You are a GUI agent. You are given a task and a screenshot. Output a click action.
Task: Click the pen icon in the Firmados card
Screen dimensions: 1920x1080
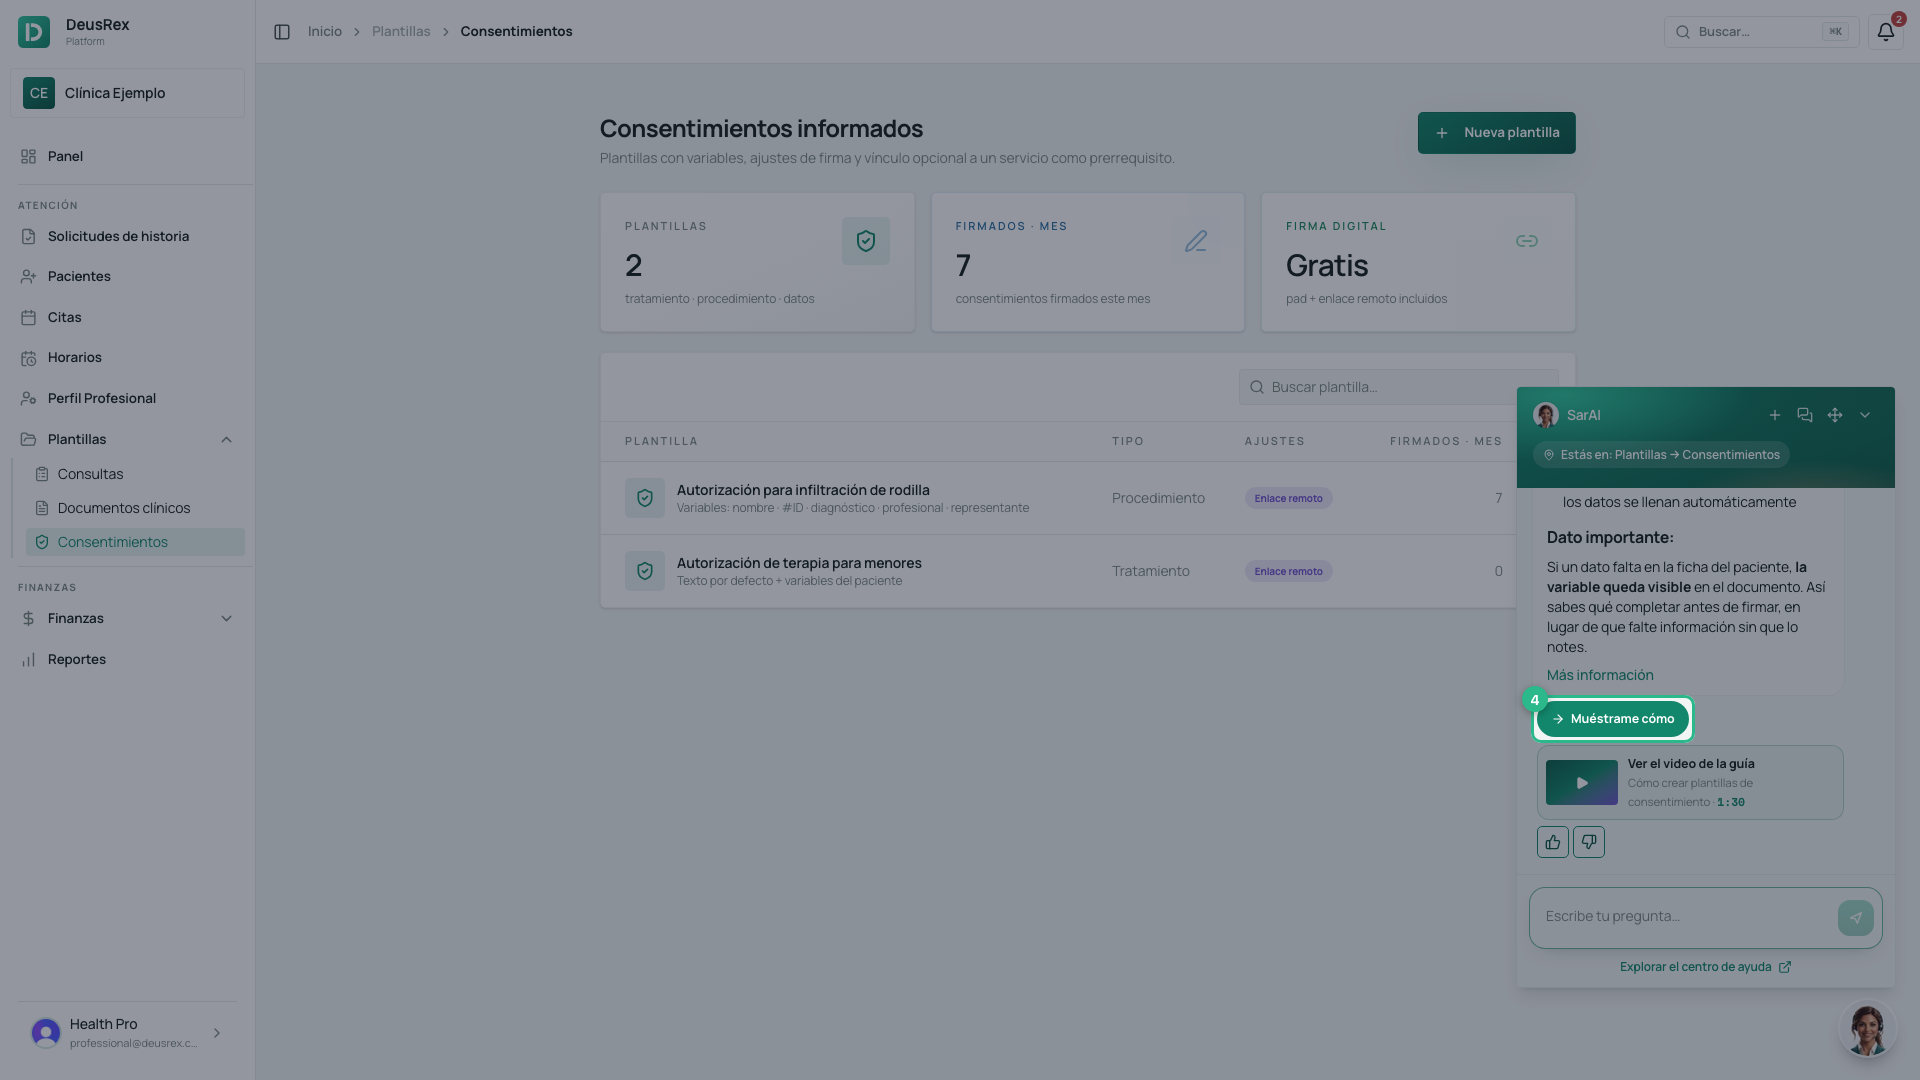pyautogui.click(x=1196, y=241)
